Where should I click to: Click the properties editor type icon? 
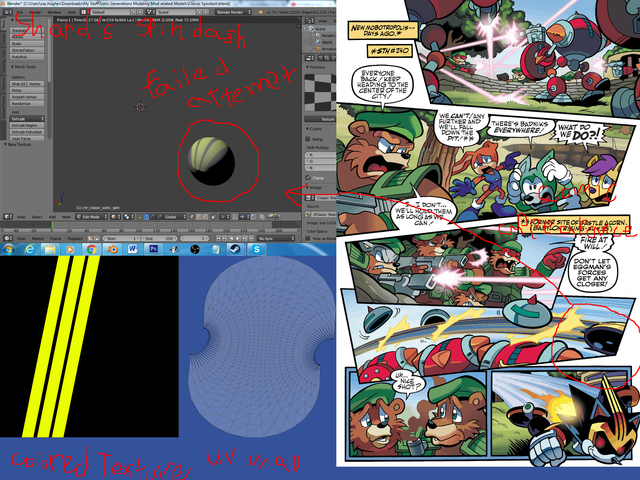pyautogui.click(x=309, y=58)
